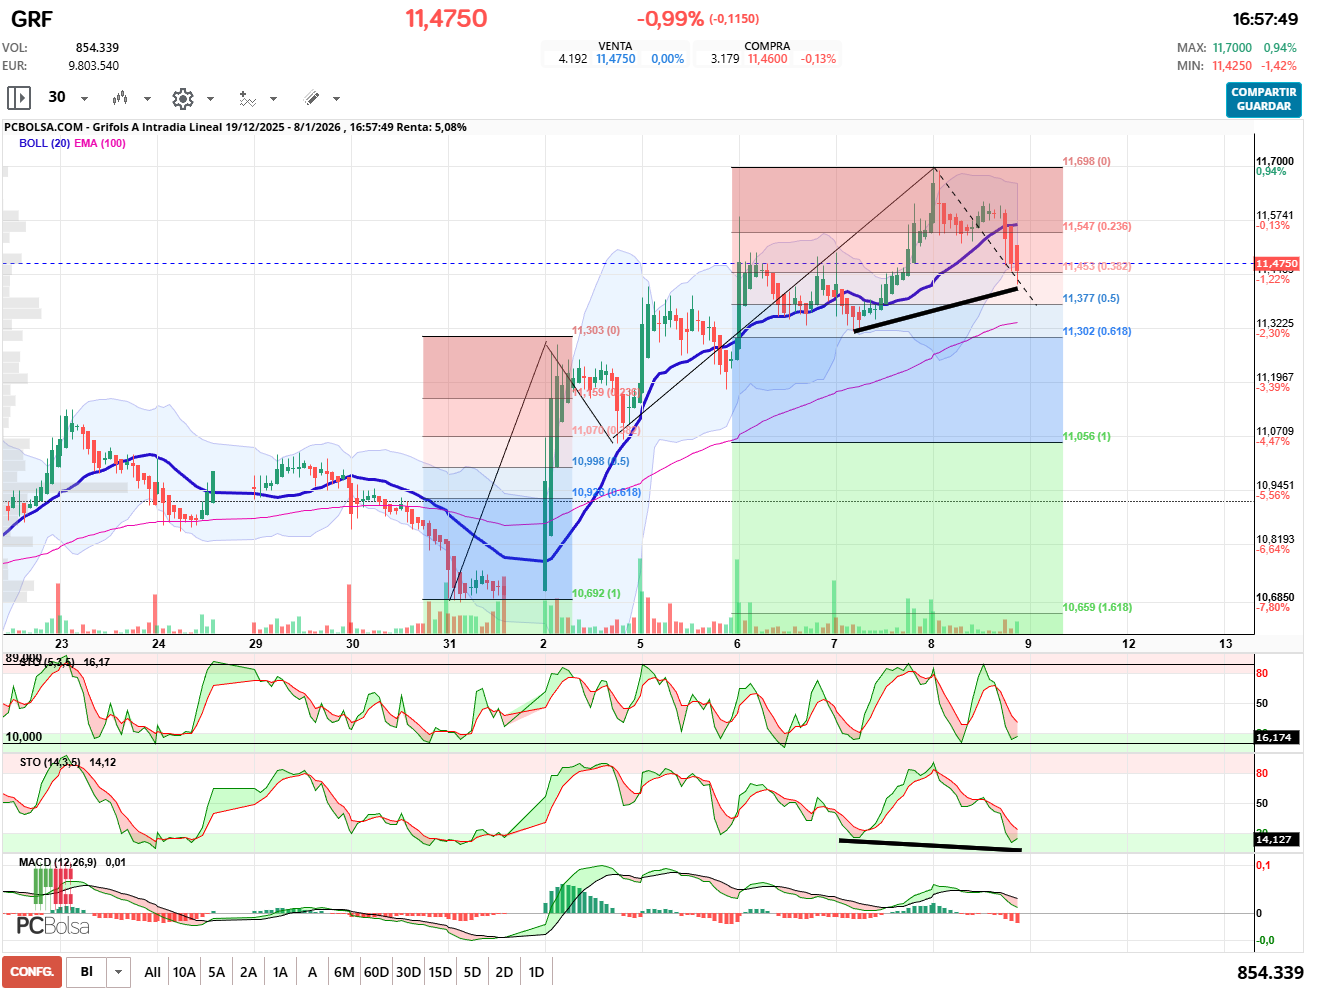1317x993 pixels.
Task: Click the EMA (100) indicator label
Action: (100, 143)
